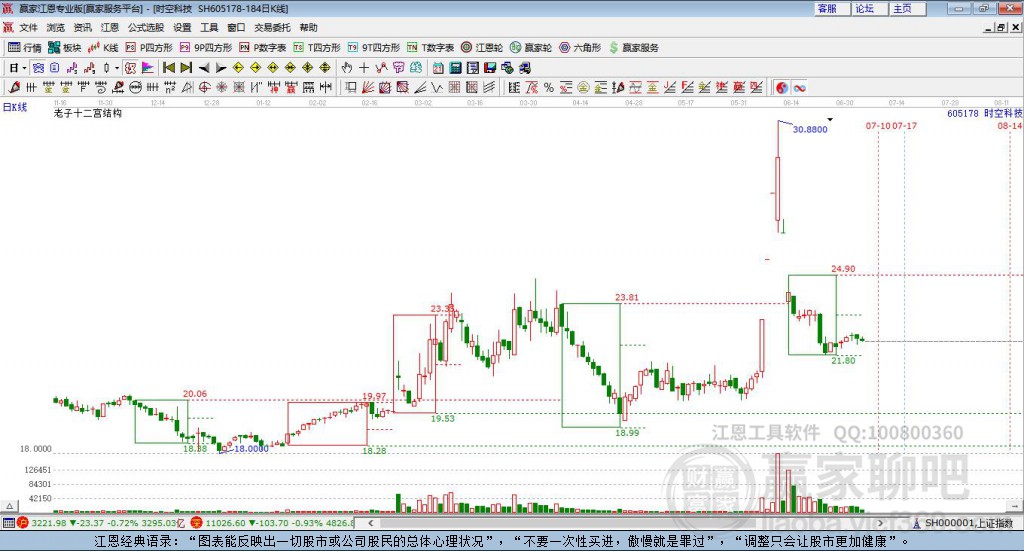The image size is (1024, 551).
Task: Select the zigzag wave line tool
Action: 436,87
